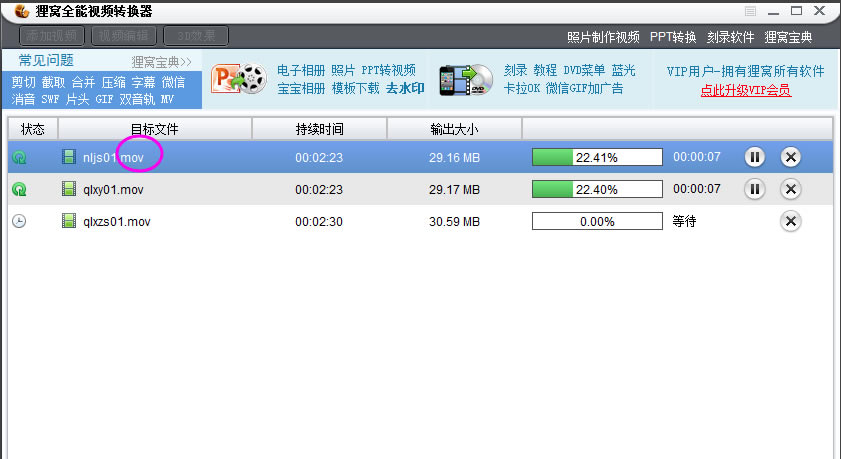841x459 pixels.
Task: Pause the nljs01.mov conversion
Action: coord(755,157)
